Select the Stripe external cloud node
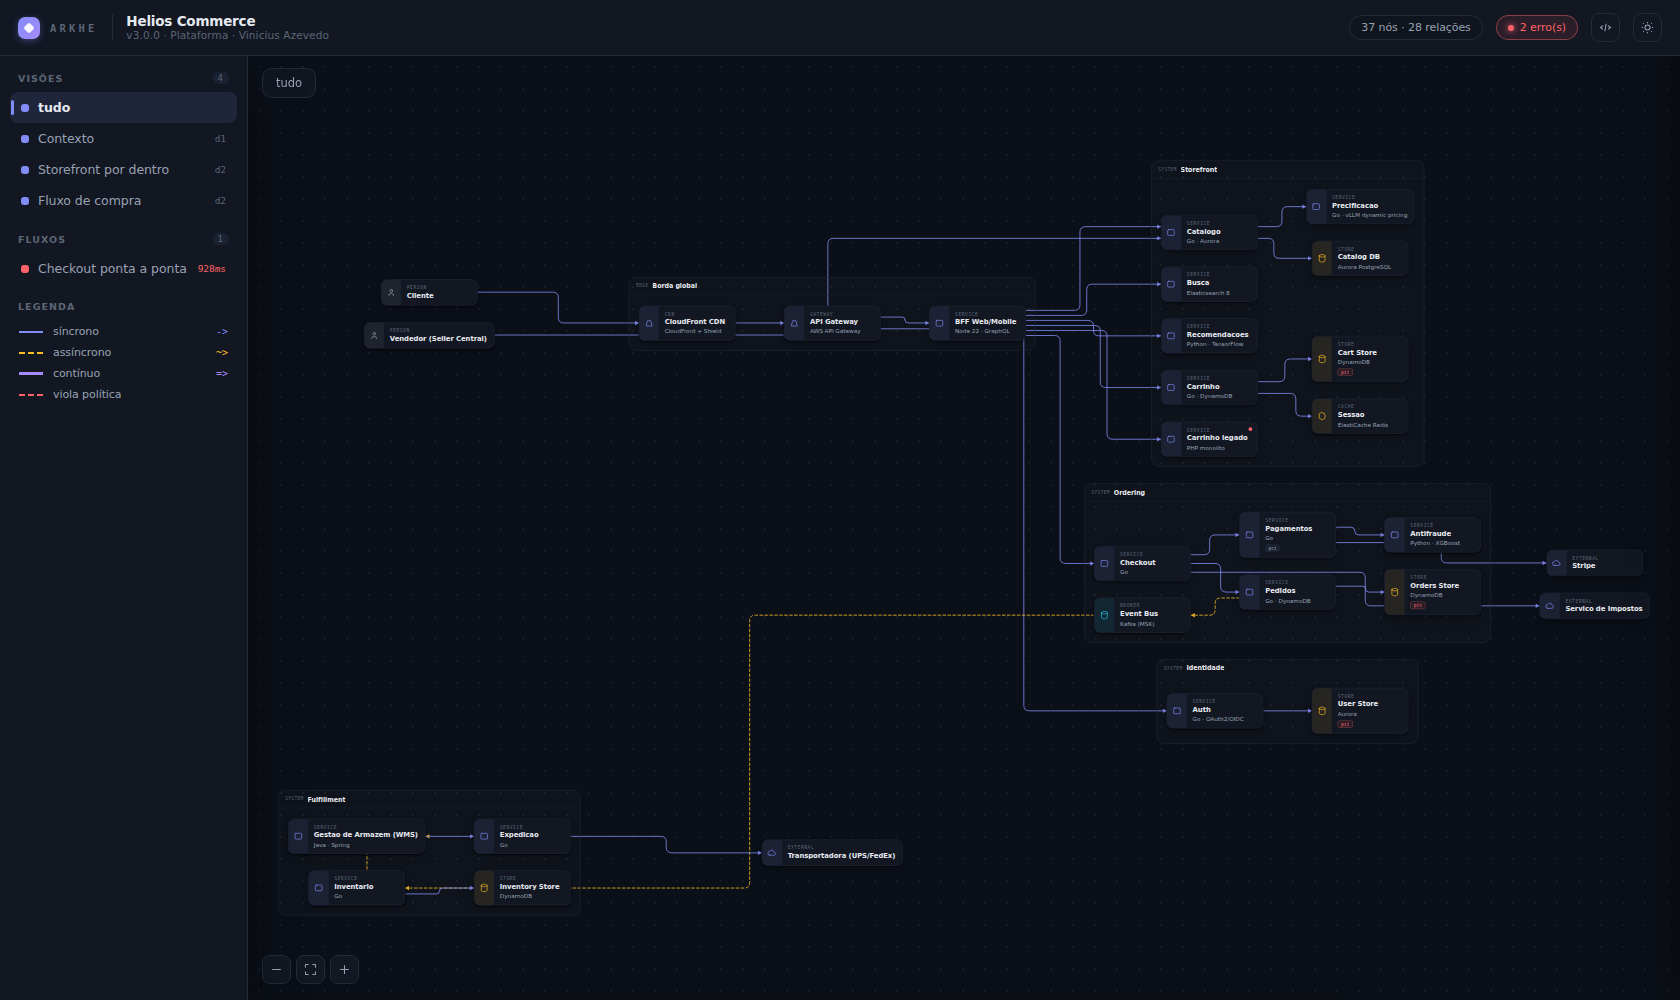Viewport: 1680px width, 1000px height. 1594,563
